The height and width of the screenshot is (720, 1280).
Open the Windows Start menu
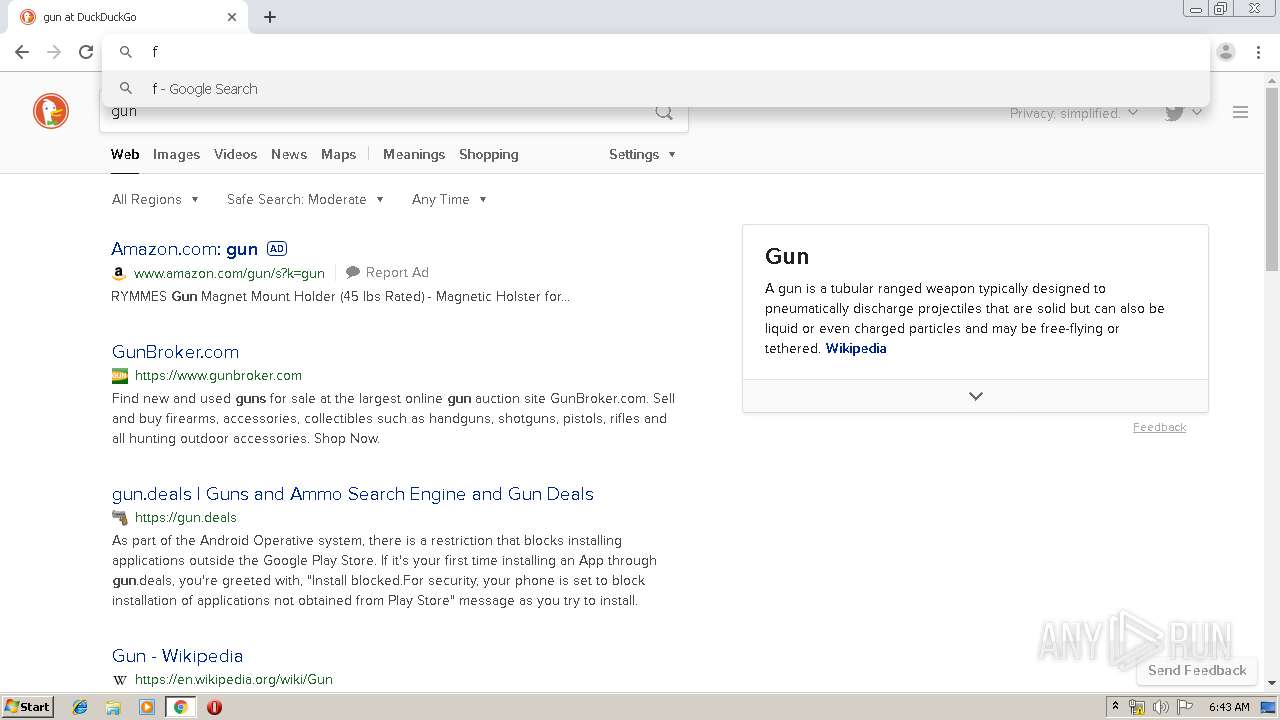pyautogui.click(x=27, y=707)
